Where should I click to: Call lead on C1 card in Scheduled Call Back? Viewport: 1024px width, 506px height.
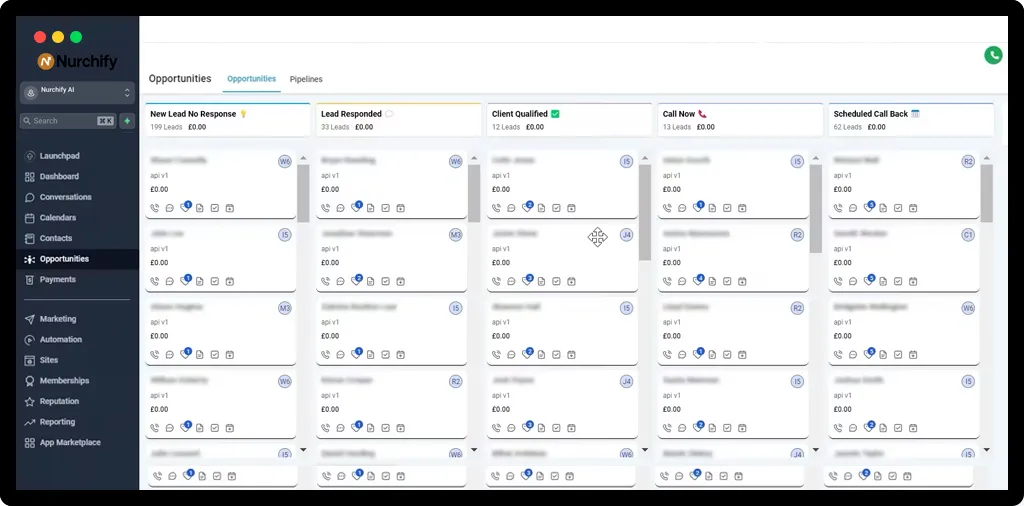pyautogui.click(x=839, y=281)
